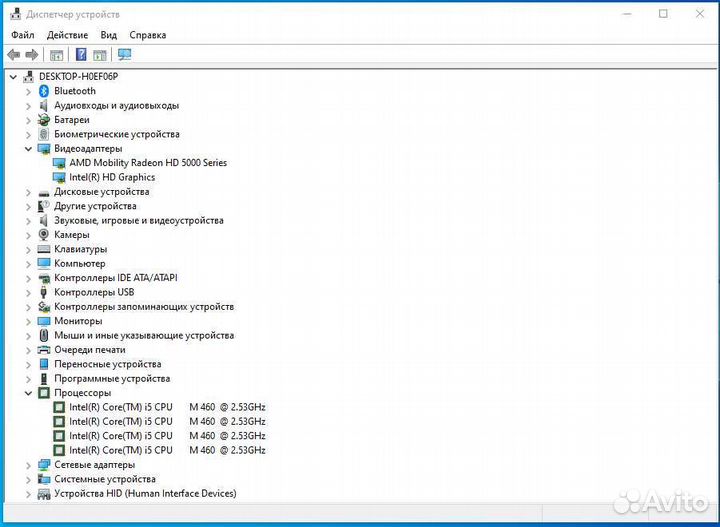Select AMD Mobility Radeon HD 5000 Series

pos(148,163)
